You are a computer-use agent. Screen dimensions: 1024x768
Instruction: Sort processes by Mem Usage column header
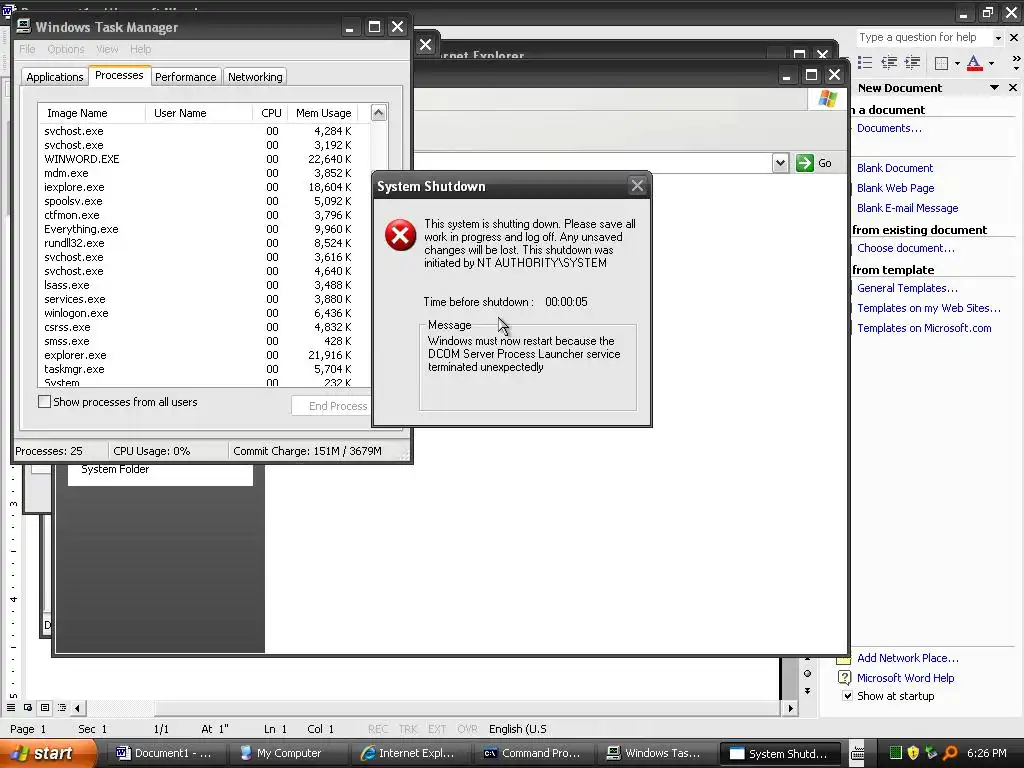tap(323, 113)
